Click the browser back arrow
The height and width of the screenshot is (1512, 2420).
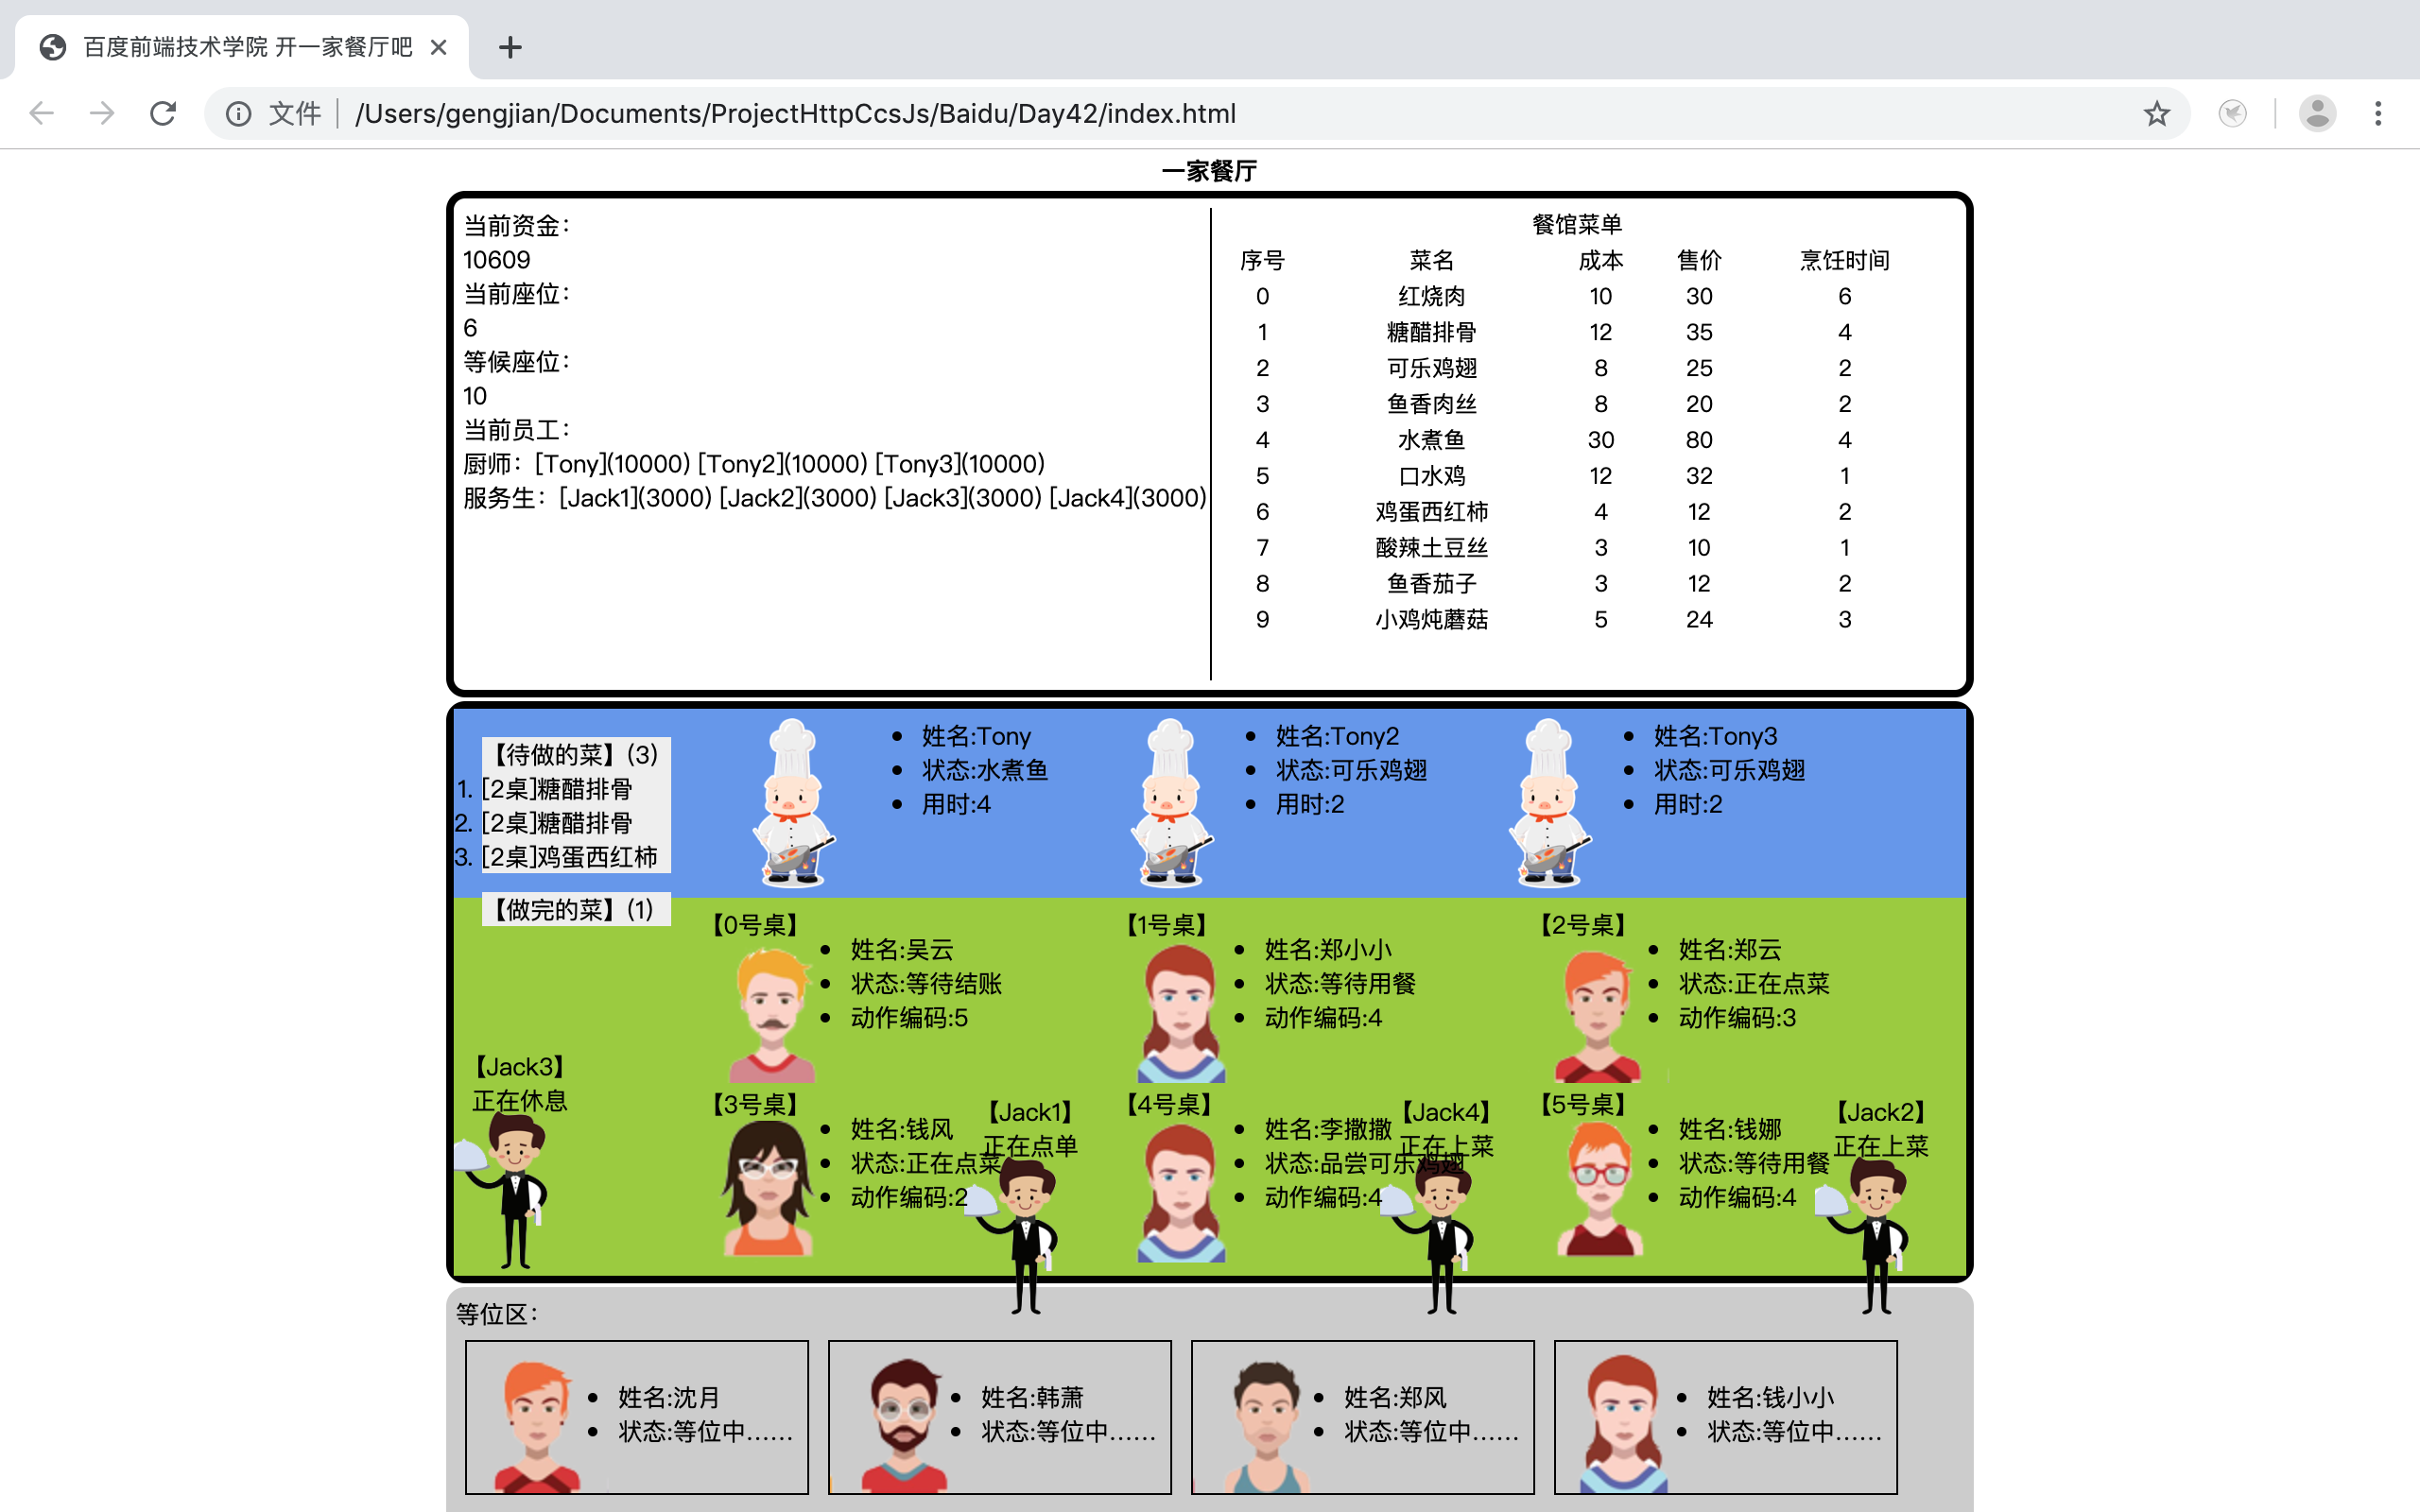pos(42,113)
